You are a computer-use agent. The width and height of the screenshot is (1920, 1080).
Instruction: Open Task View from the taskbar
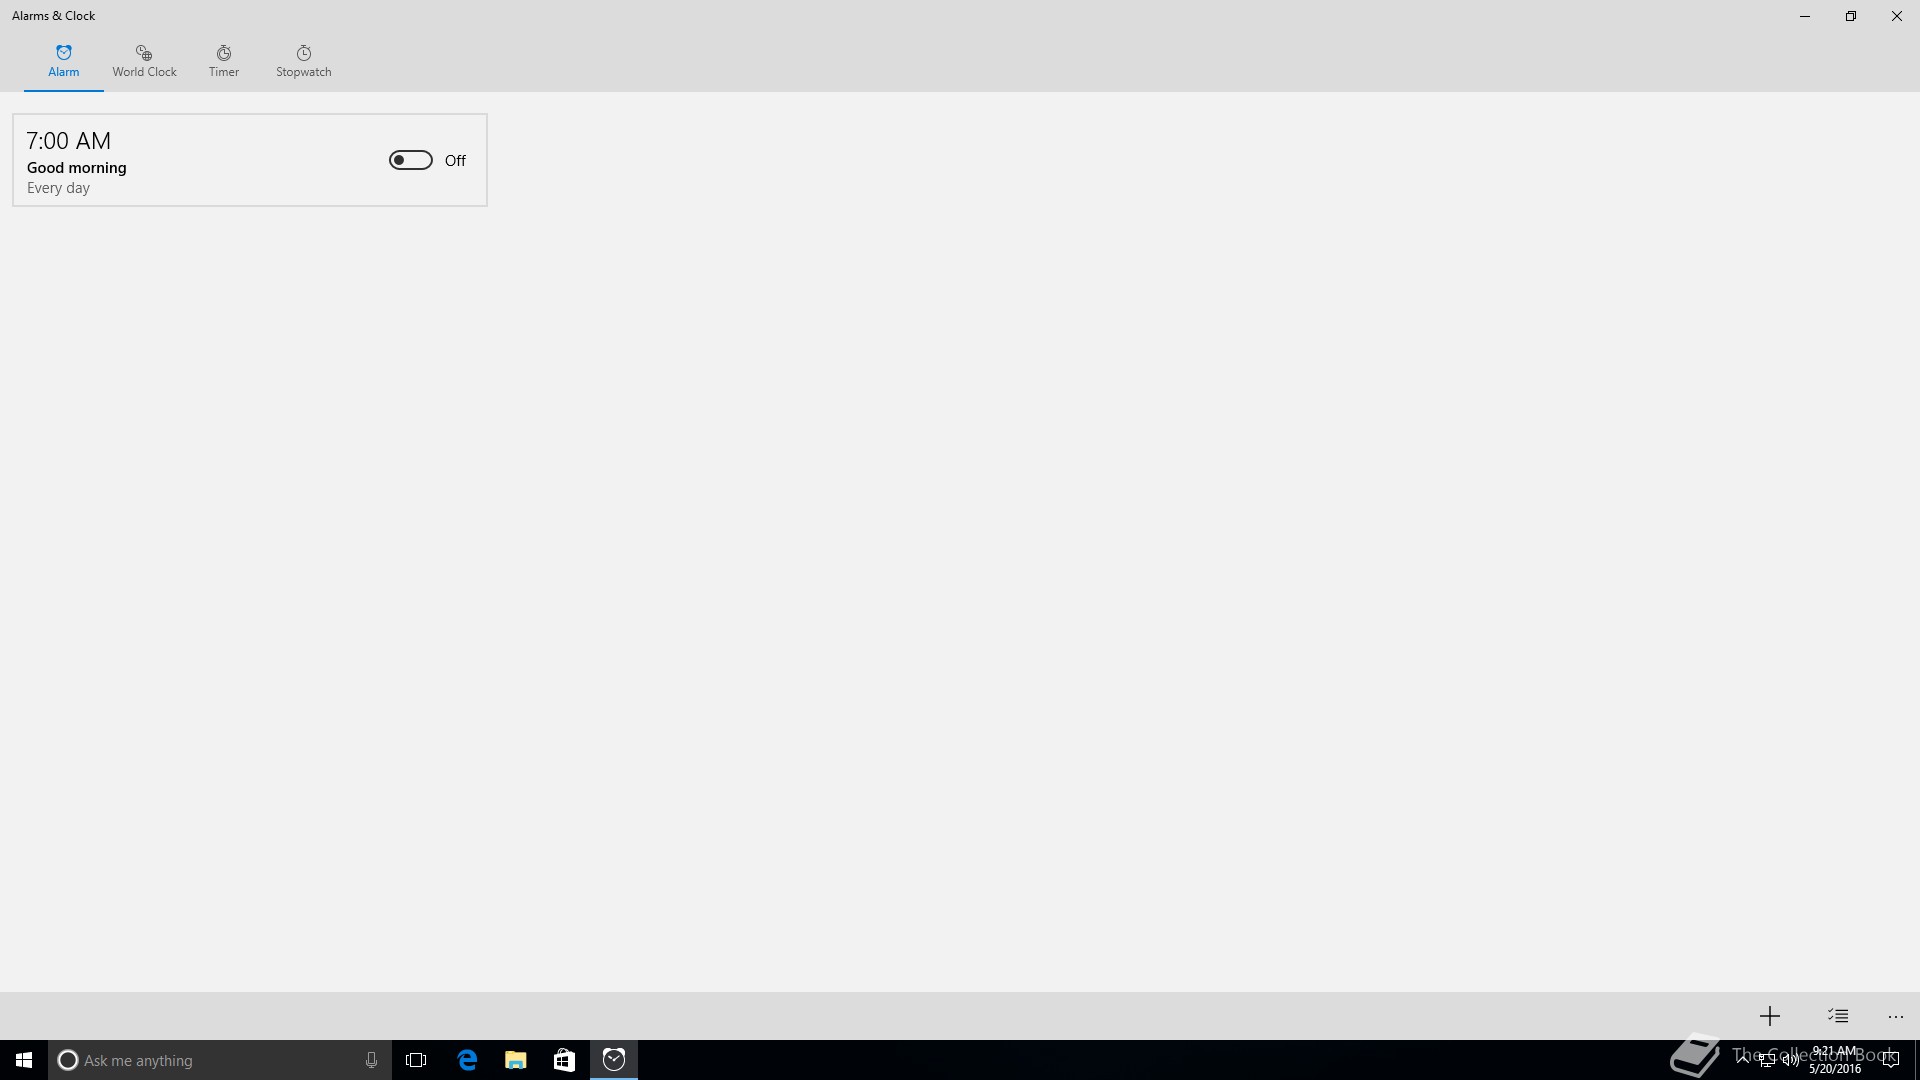[416, 1060]
